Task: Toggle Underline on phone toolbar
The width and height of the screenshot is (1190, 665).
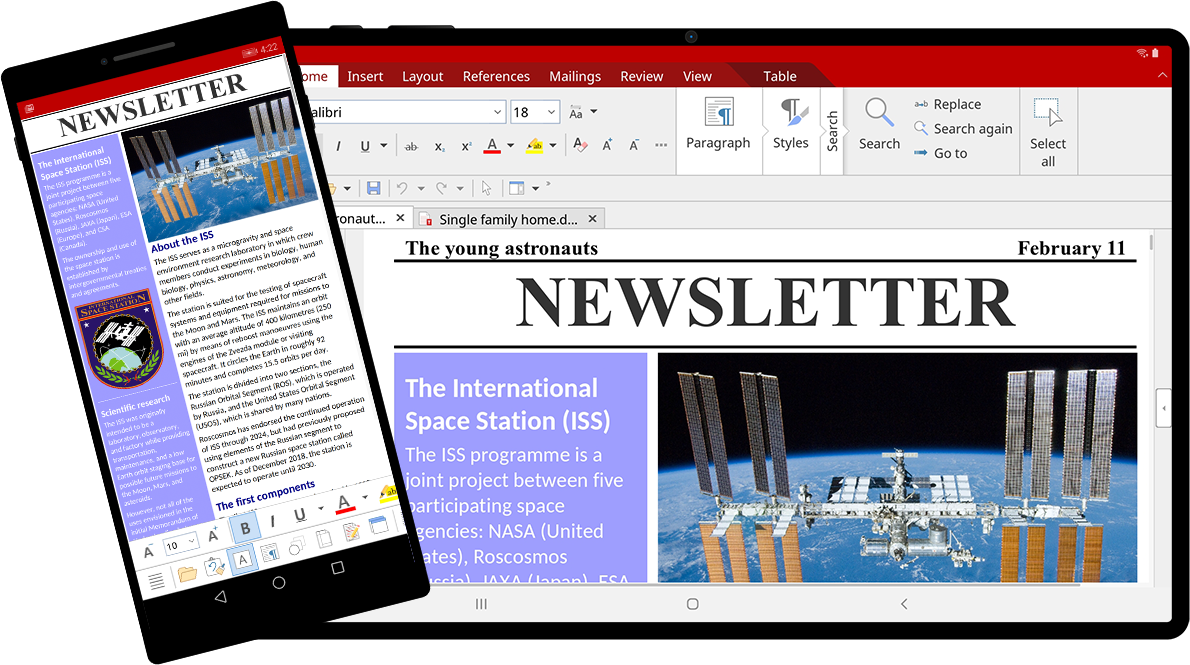Action: coord(300,514)
